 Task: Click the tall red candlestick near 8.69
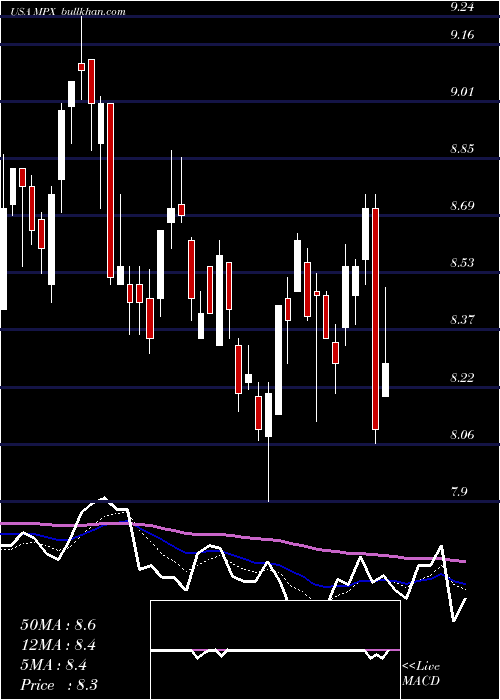[375, 319]
